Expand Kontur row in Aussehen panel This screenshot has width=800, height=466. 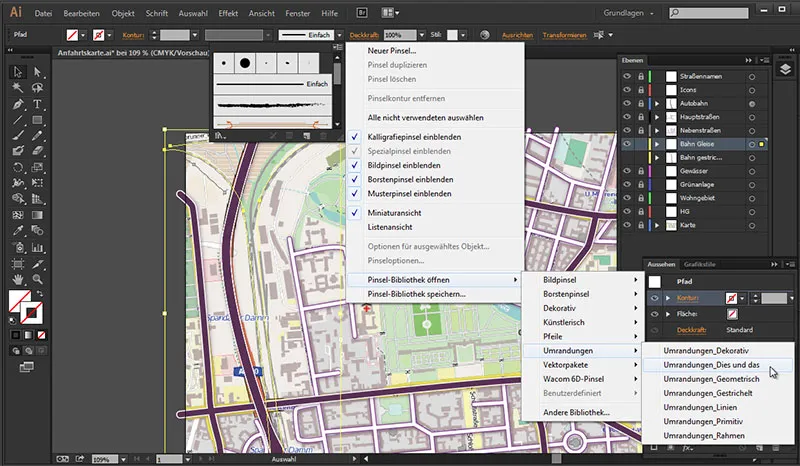coord(668,298)
